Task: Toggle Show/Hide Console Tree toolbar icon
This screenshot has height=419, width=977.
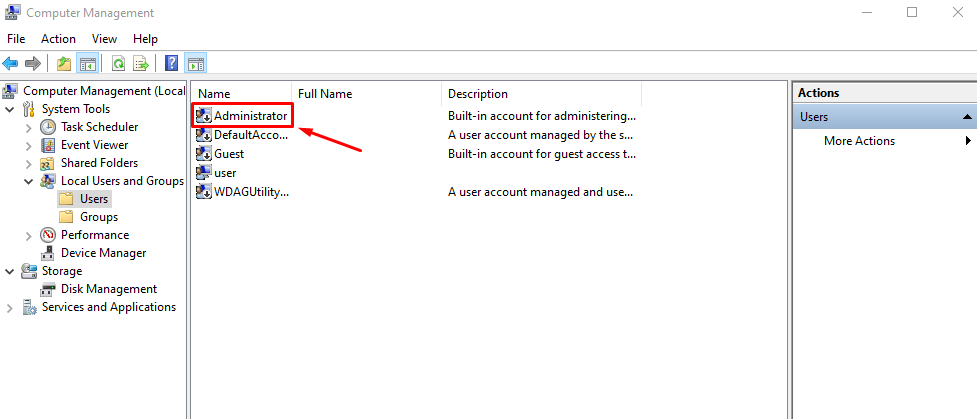Action: (x=87, y=63)
